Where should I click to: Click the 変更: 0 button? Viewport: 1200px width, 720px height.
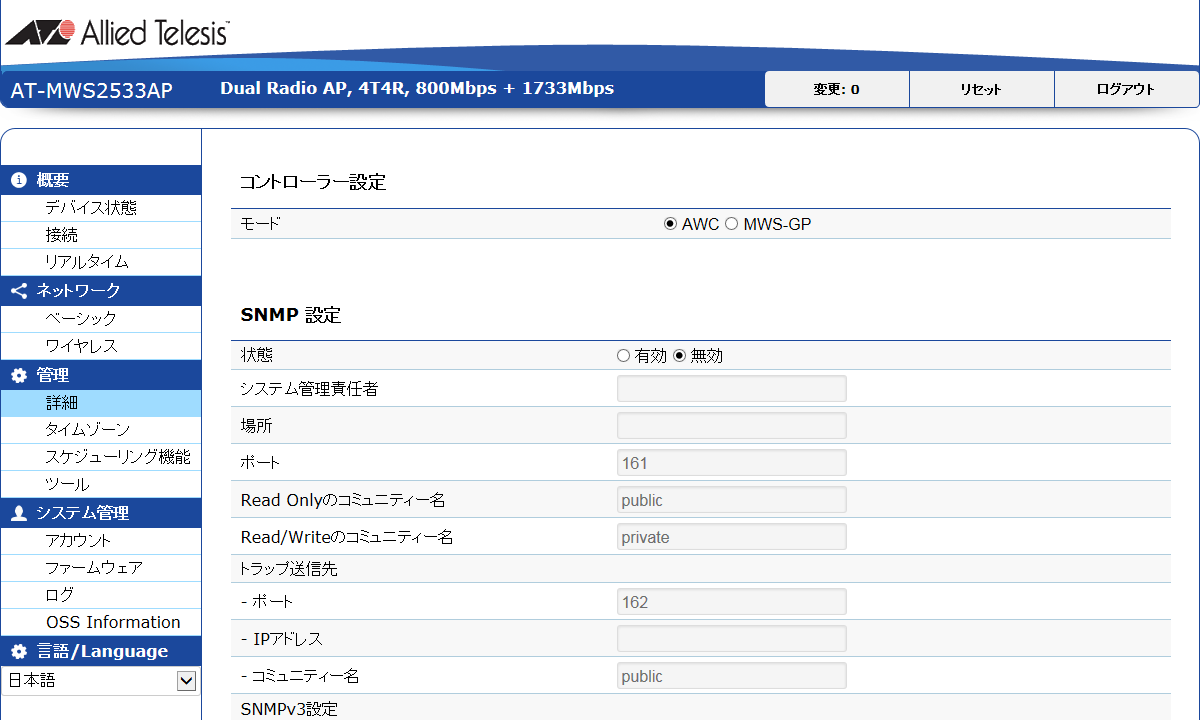[x=836, y=89]
